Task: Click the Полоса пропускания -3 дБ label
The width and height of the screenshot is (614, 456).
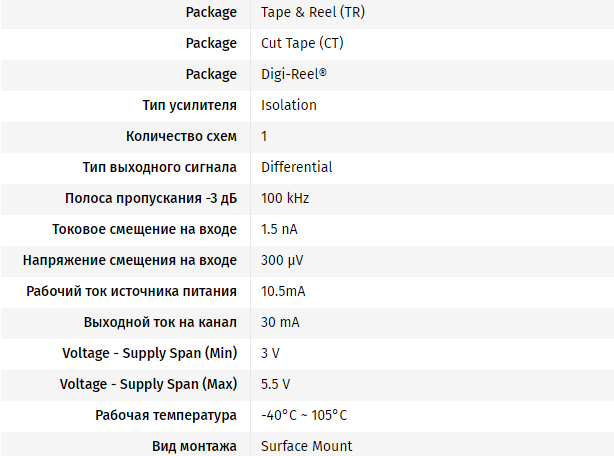Action: (151, 198)
